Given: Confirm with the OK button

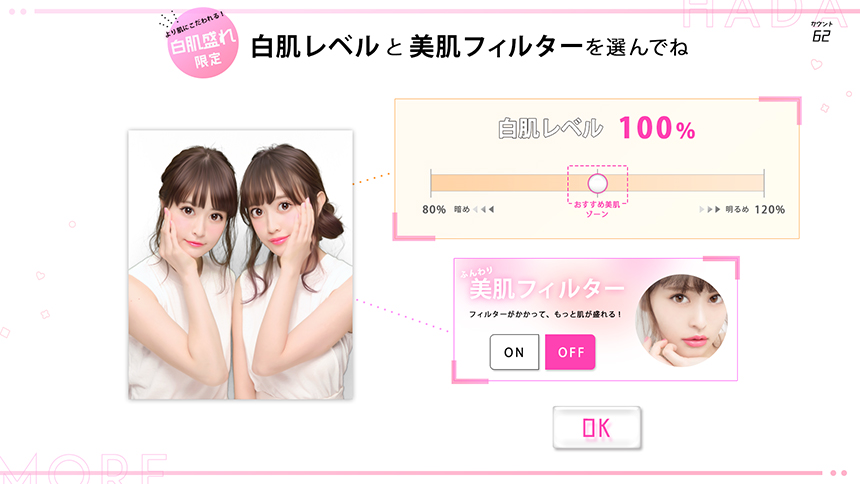Looking at the screenshot, I should (597, 428).
